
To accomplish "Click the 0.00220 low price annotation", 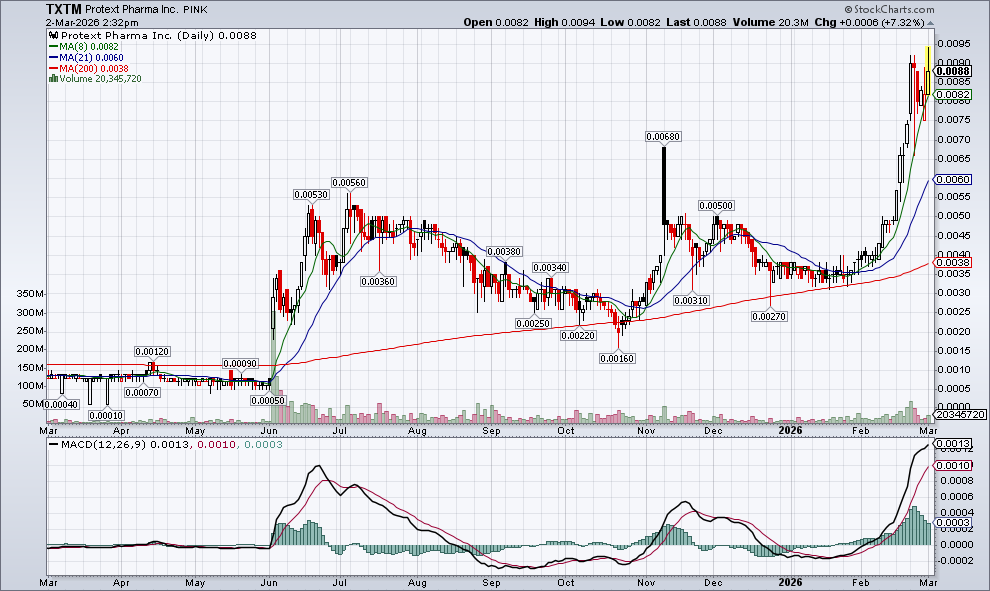I will point(578,335).
